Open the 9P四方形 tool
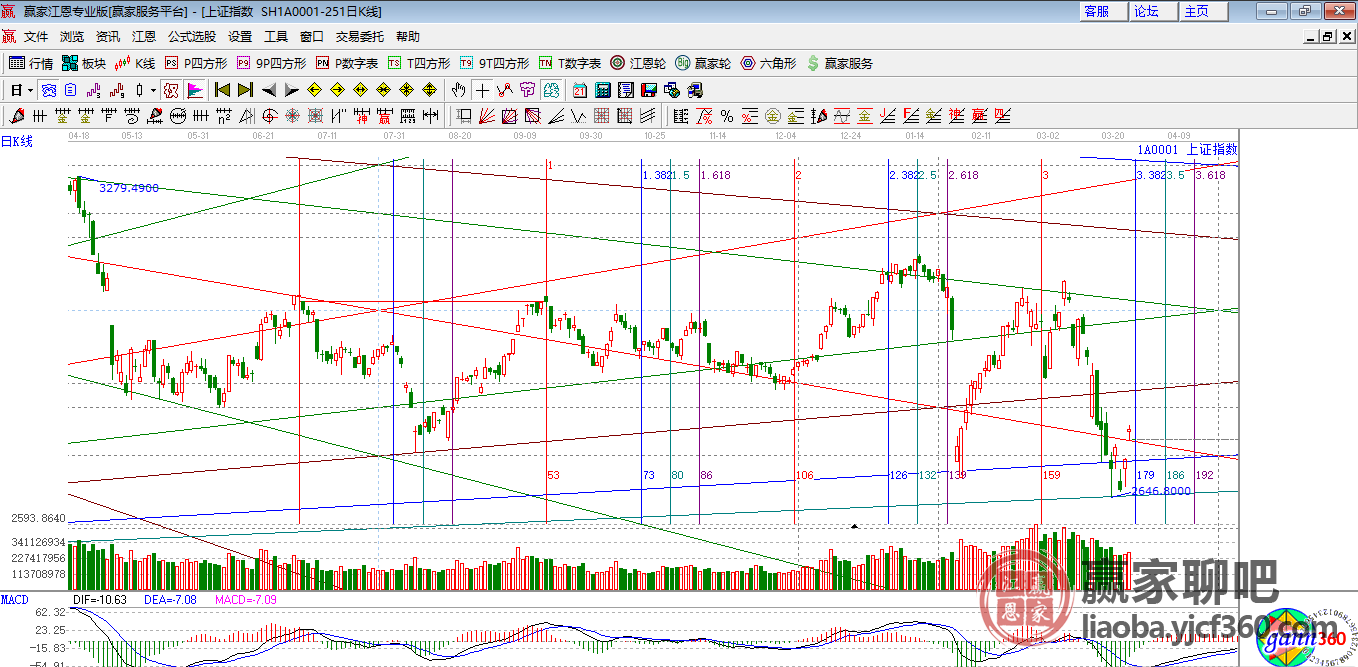The width and height of the screenshot is (1358, 667). click(x=272, y=63)
